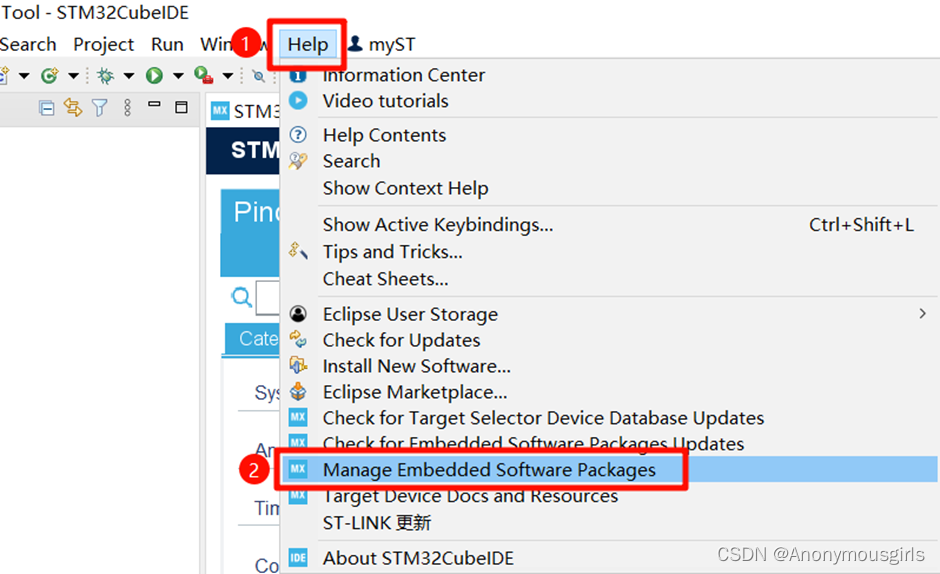Collapse All in the Project Explorer
Image resolution: width=940 pixels, height=574 pixels.
46,108
